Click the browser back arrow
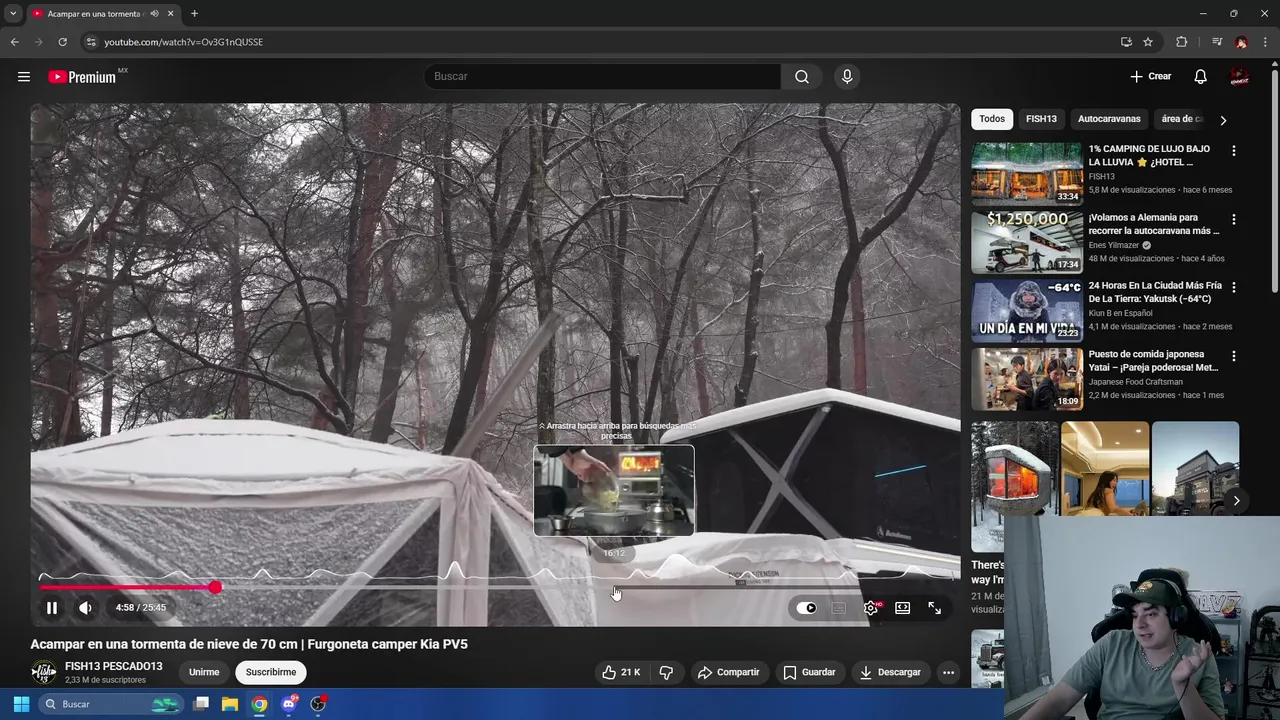The width and height of the screenshot is (1280, 720). coord(14,42)
